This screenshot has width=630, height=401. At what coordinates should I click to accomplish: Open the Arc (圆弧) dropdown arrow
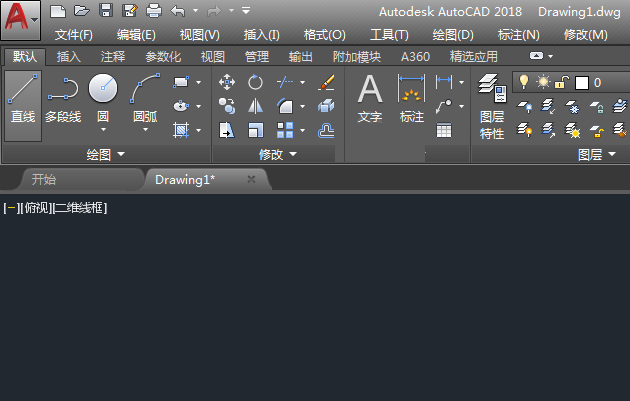[x=145, y=129]
